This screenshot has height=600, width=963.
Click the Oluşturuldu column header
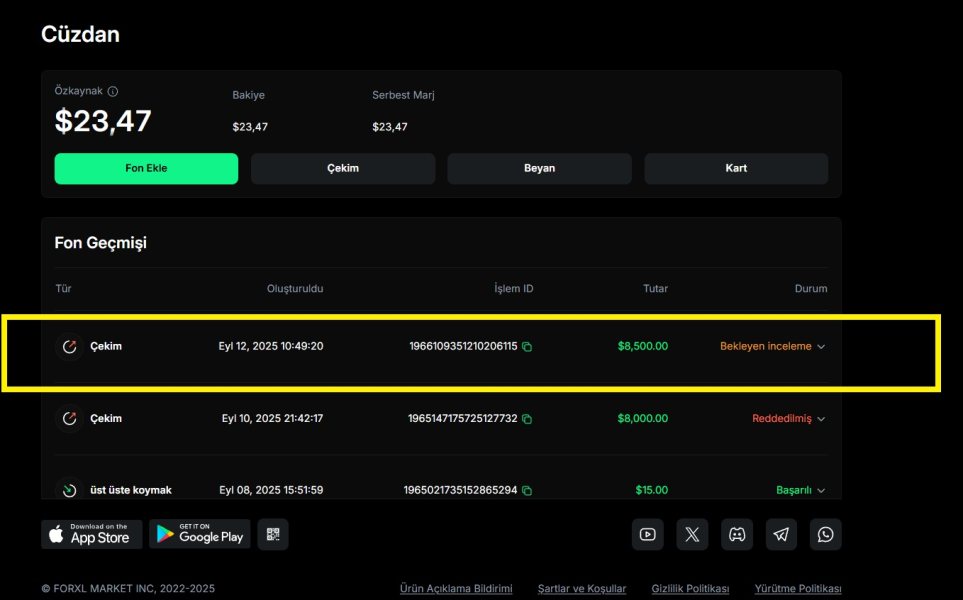(295, 289)
